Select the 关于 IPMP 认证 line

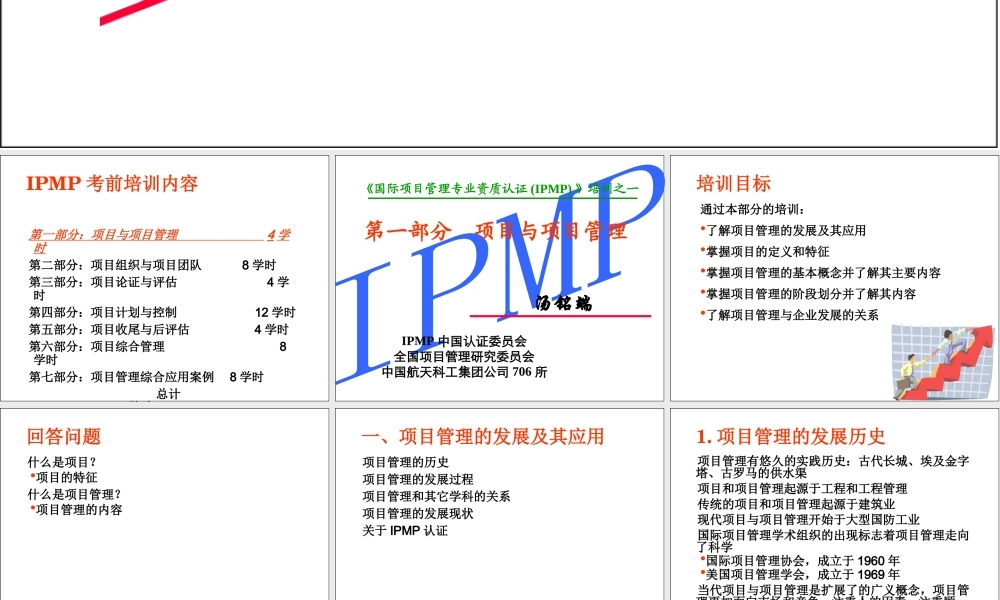point(405,530)
